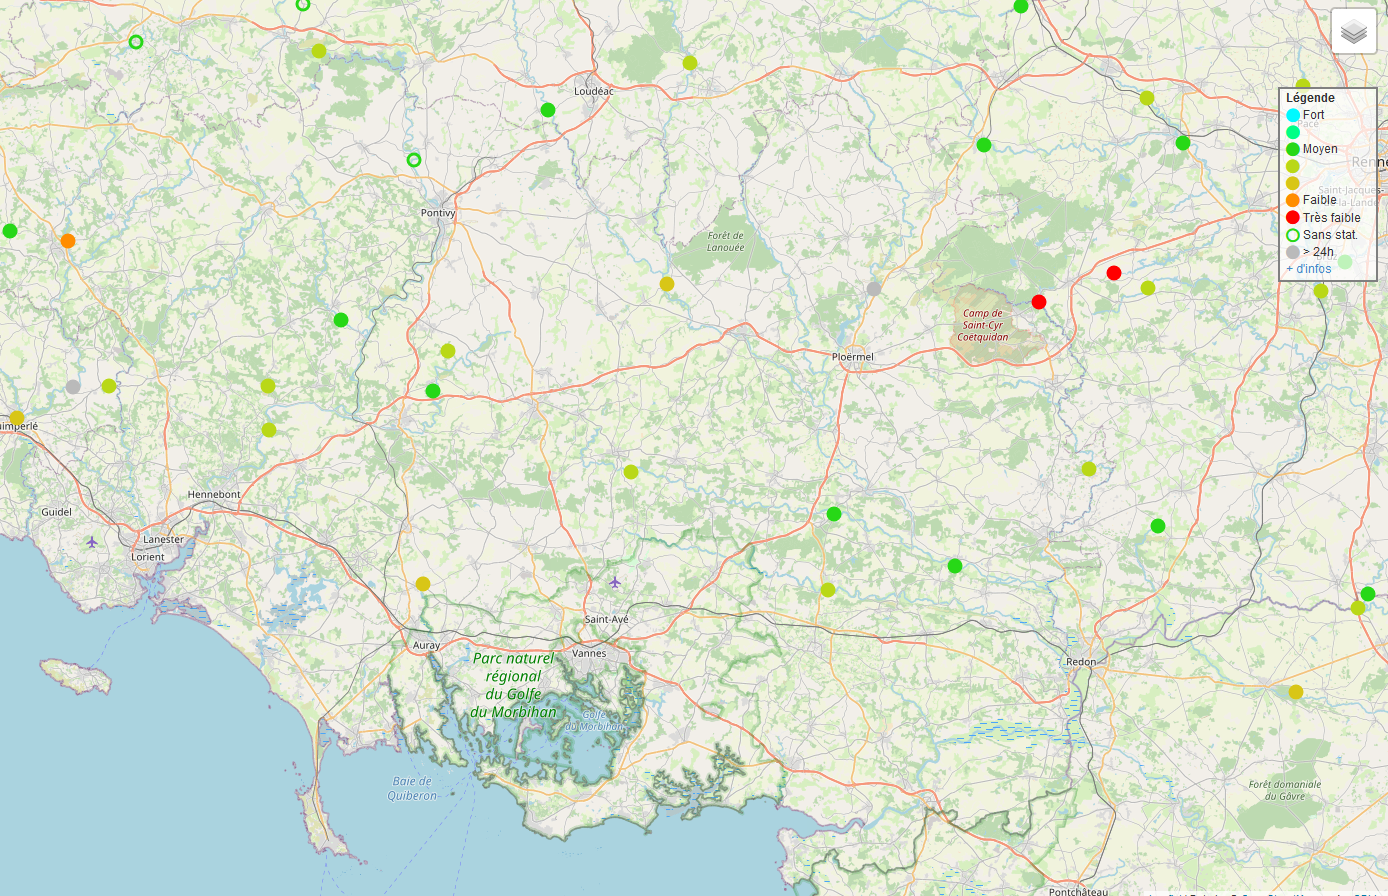Screen dimensions: 1388x896
Task: Click the cyan "Fort" legend swatch
Action: point(1293,115)
